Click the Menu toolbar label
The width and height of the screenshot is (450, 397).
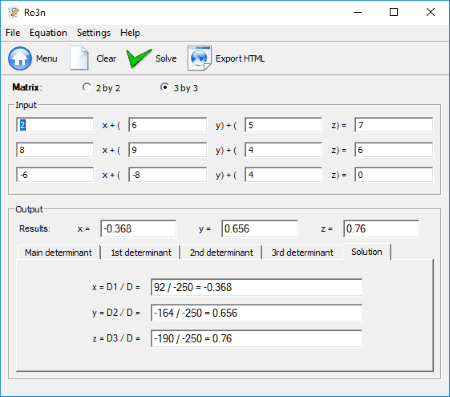[x=47, y=59]
